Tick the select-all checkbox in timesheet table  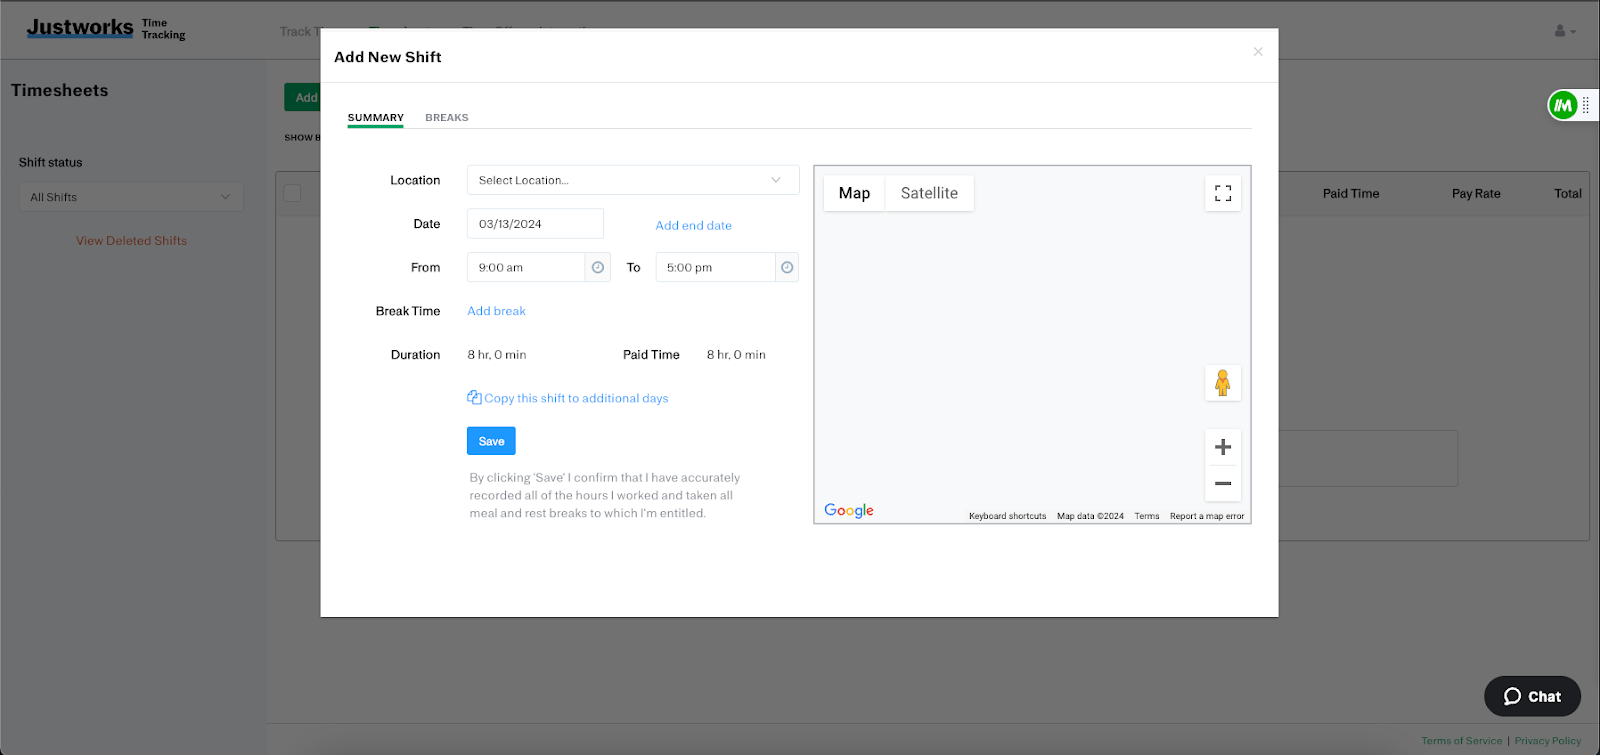click(293, 193)
